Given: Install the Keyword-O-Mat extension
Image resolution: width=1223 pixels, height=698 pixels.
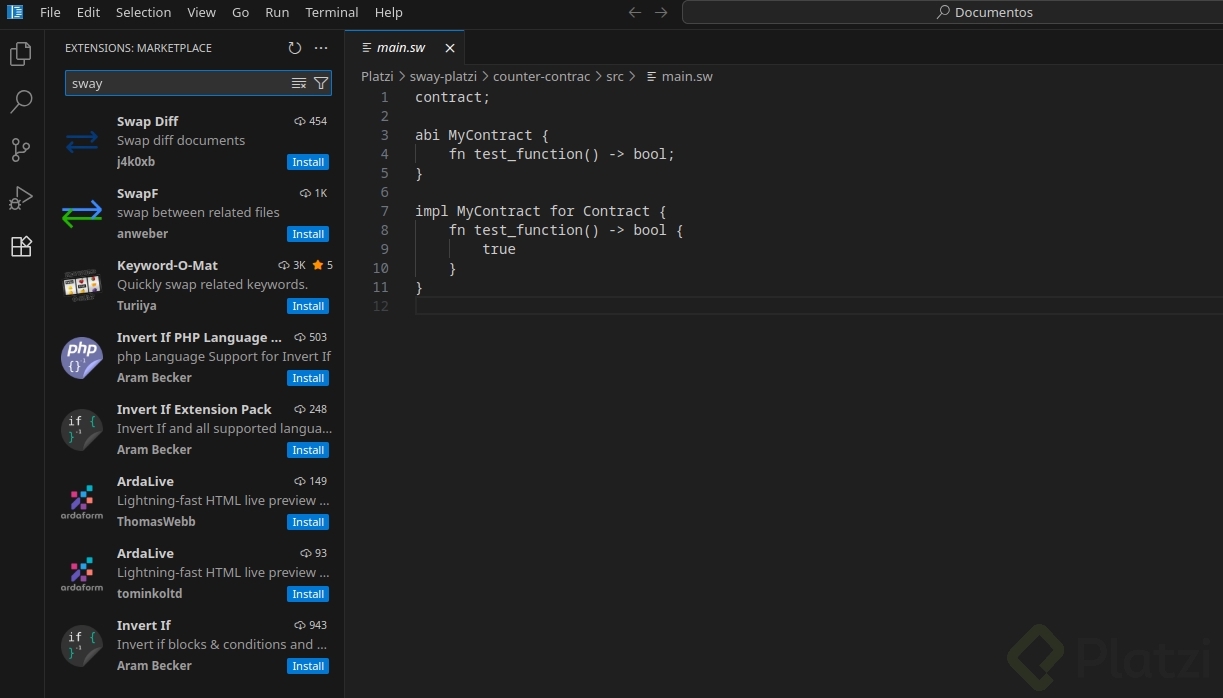Looking at the screenshot, I should (x=308, y=306).
